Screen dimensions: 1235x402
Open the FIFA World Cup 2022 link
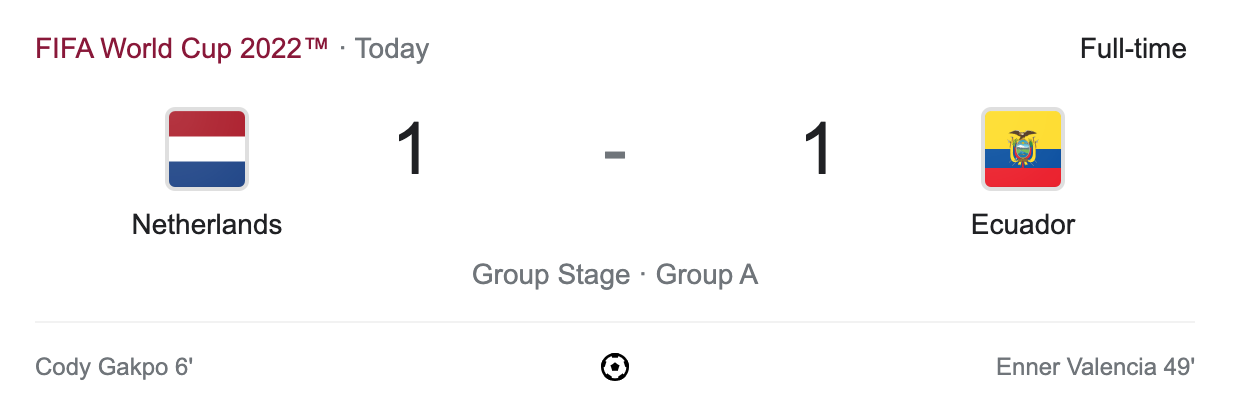click(181, 49)
